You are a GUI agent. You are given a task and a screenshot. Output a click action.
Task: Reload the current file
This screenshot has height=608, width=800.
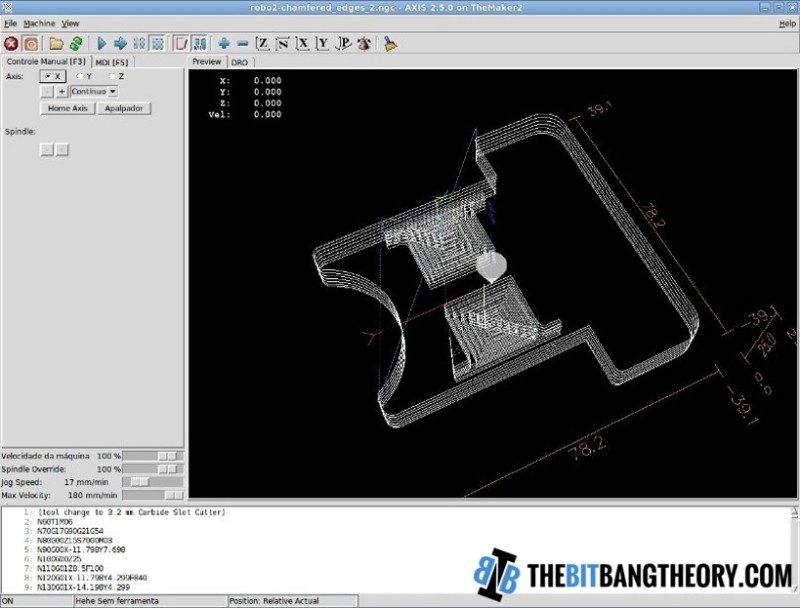coord(76,43)
